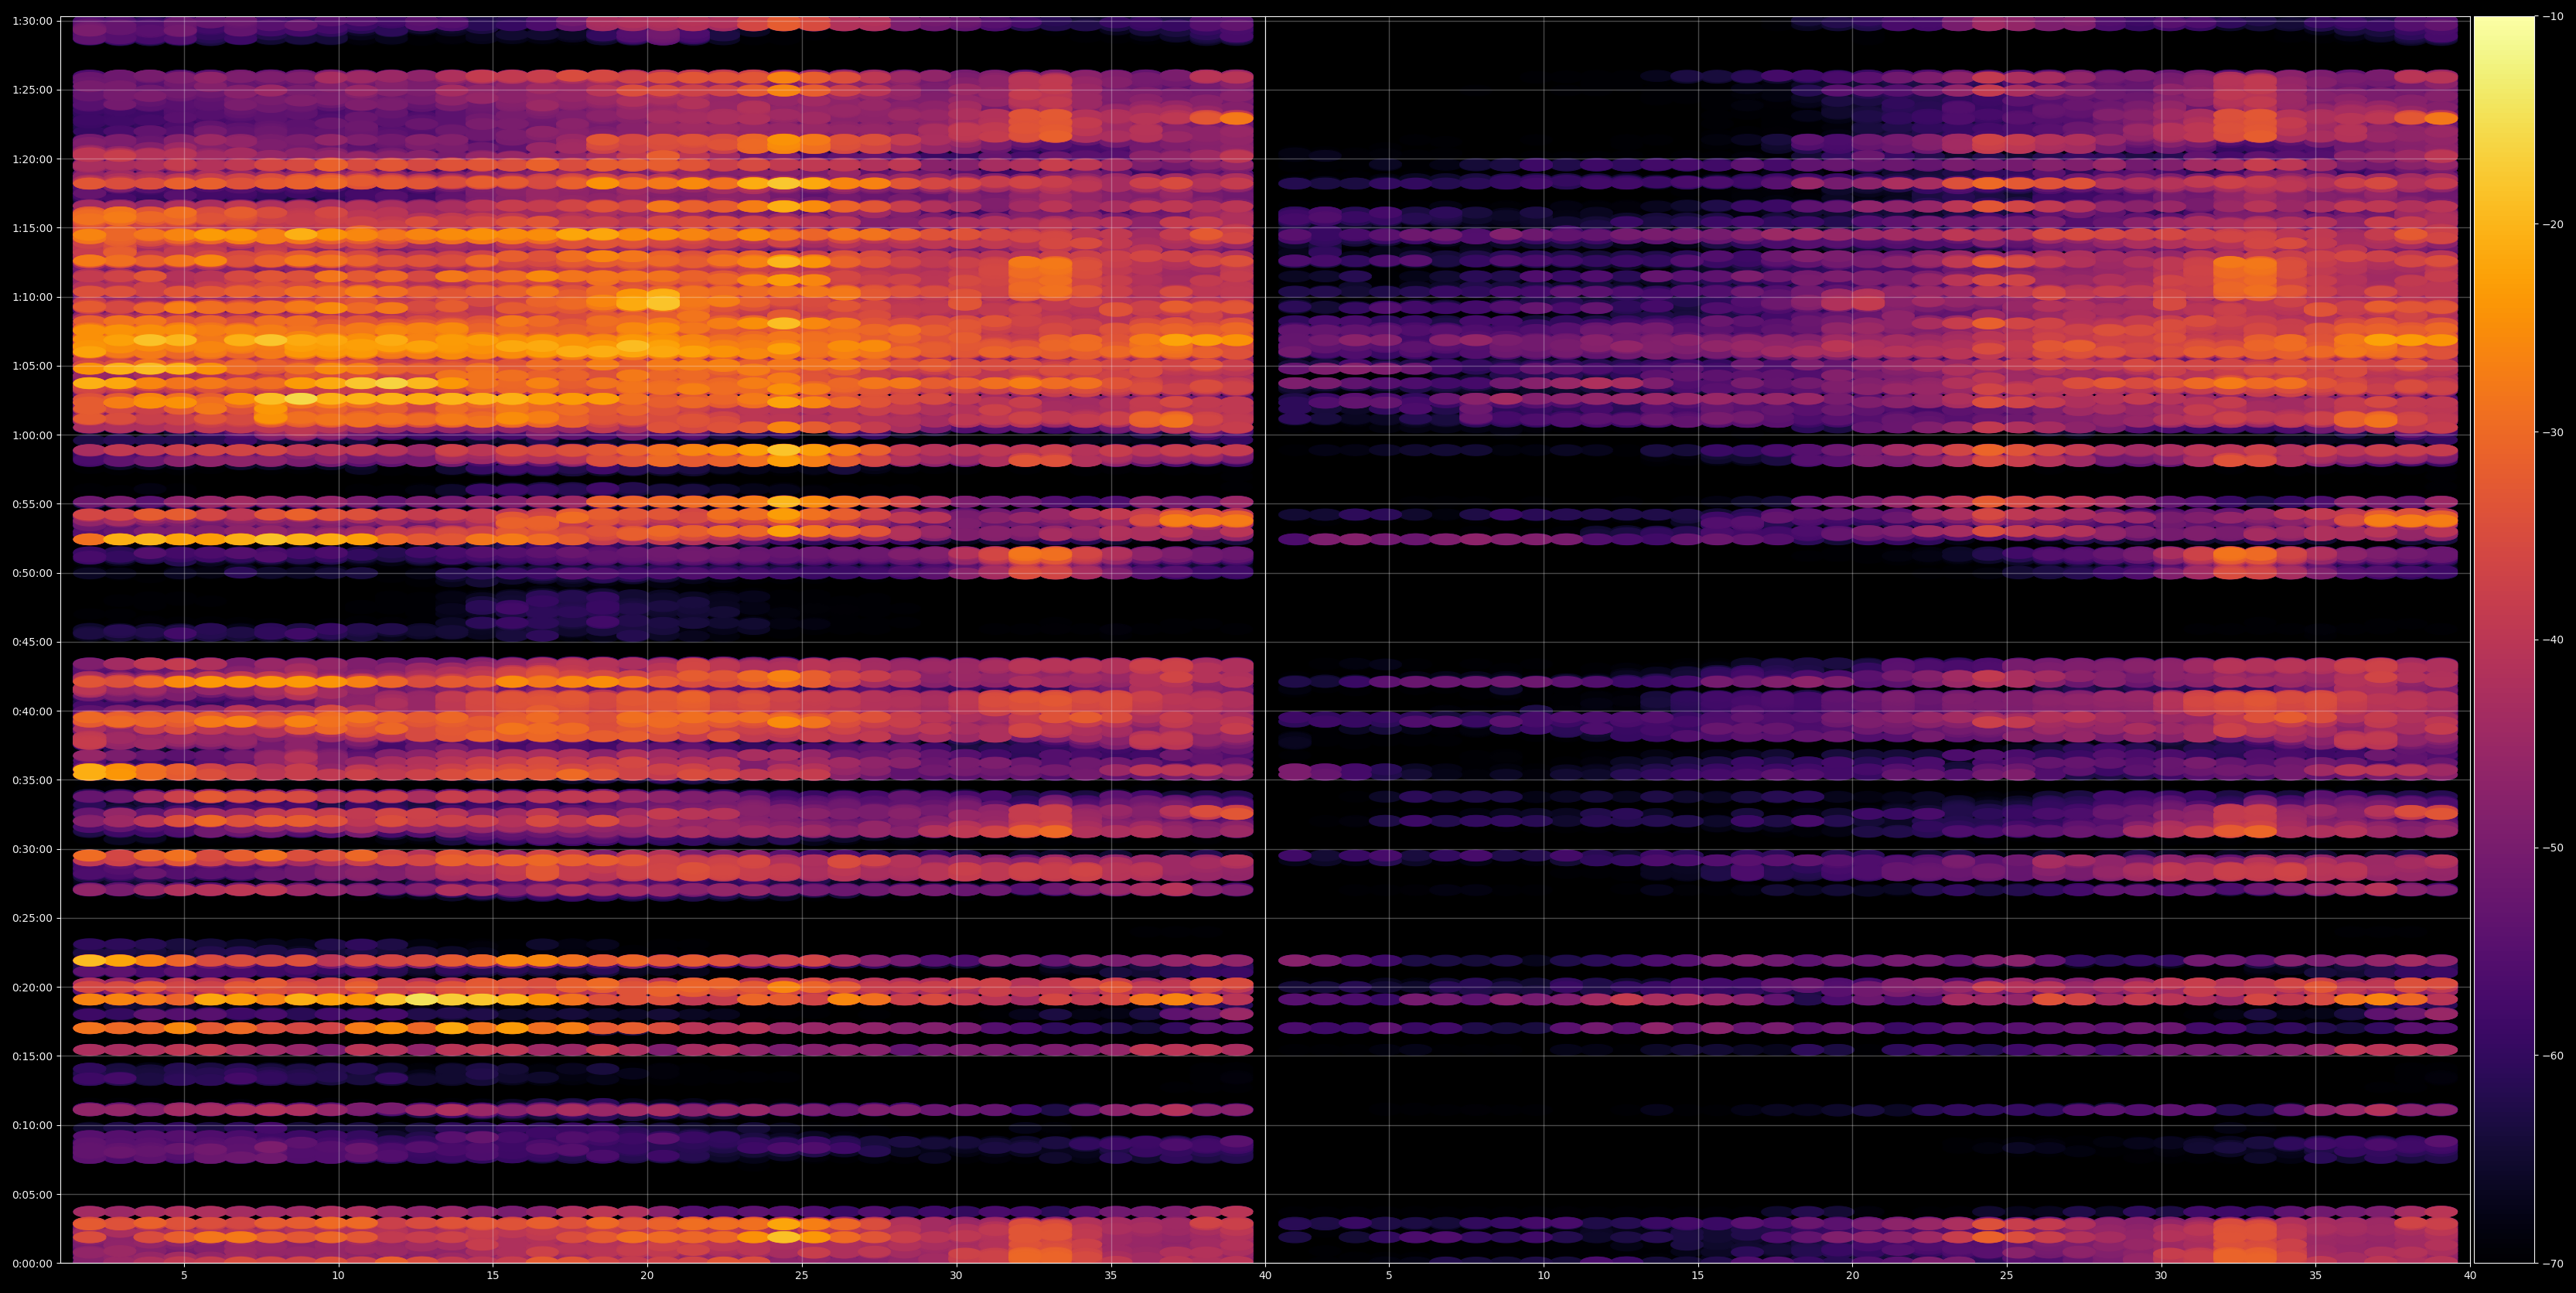Screen dimensions: 2576x1293
Task: Select the −60 colorbar tick label
Action: pos(2554,1056)
